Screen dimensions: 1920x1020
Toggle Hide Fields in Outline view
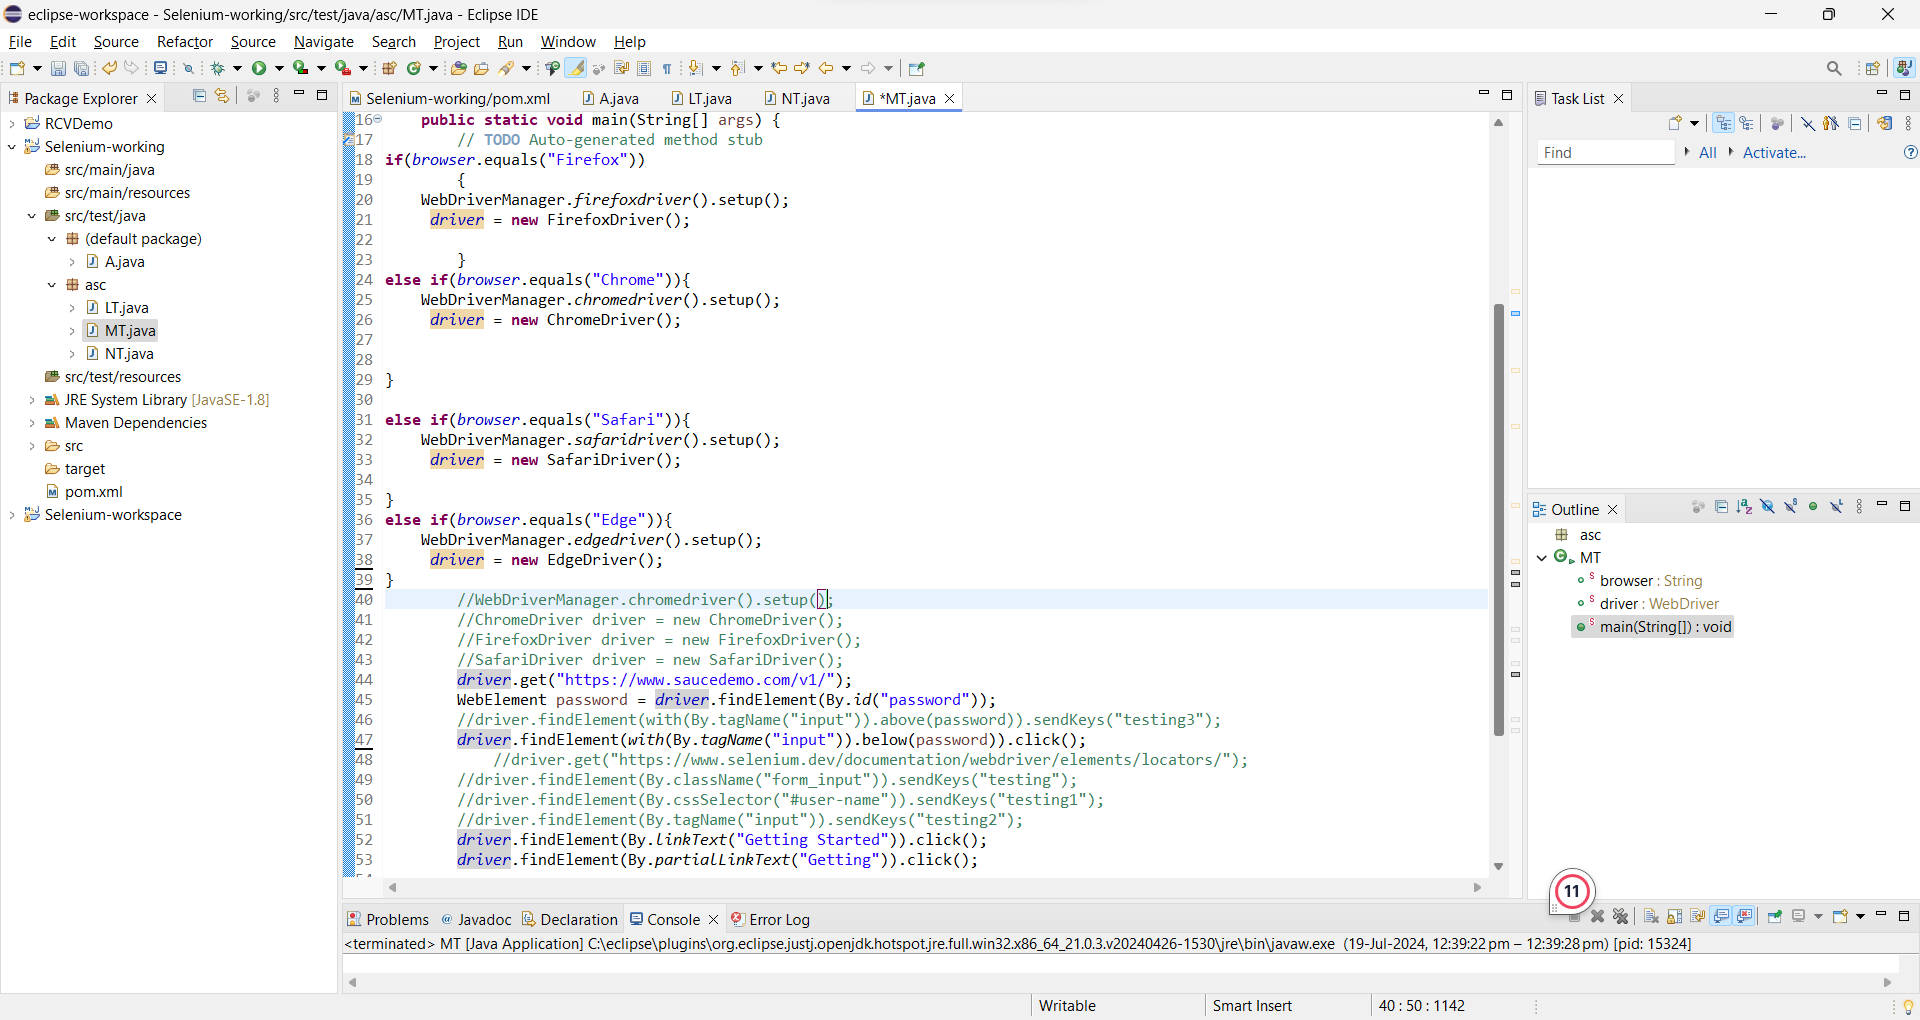pyautogui.click(x=1767, y=507)
